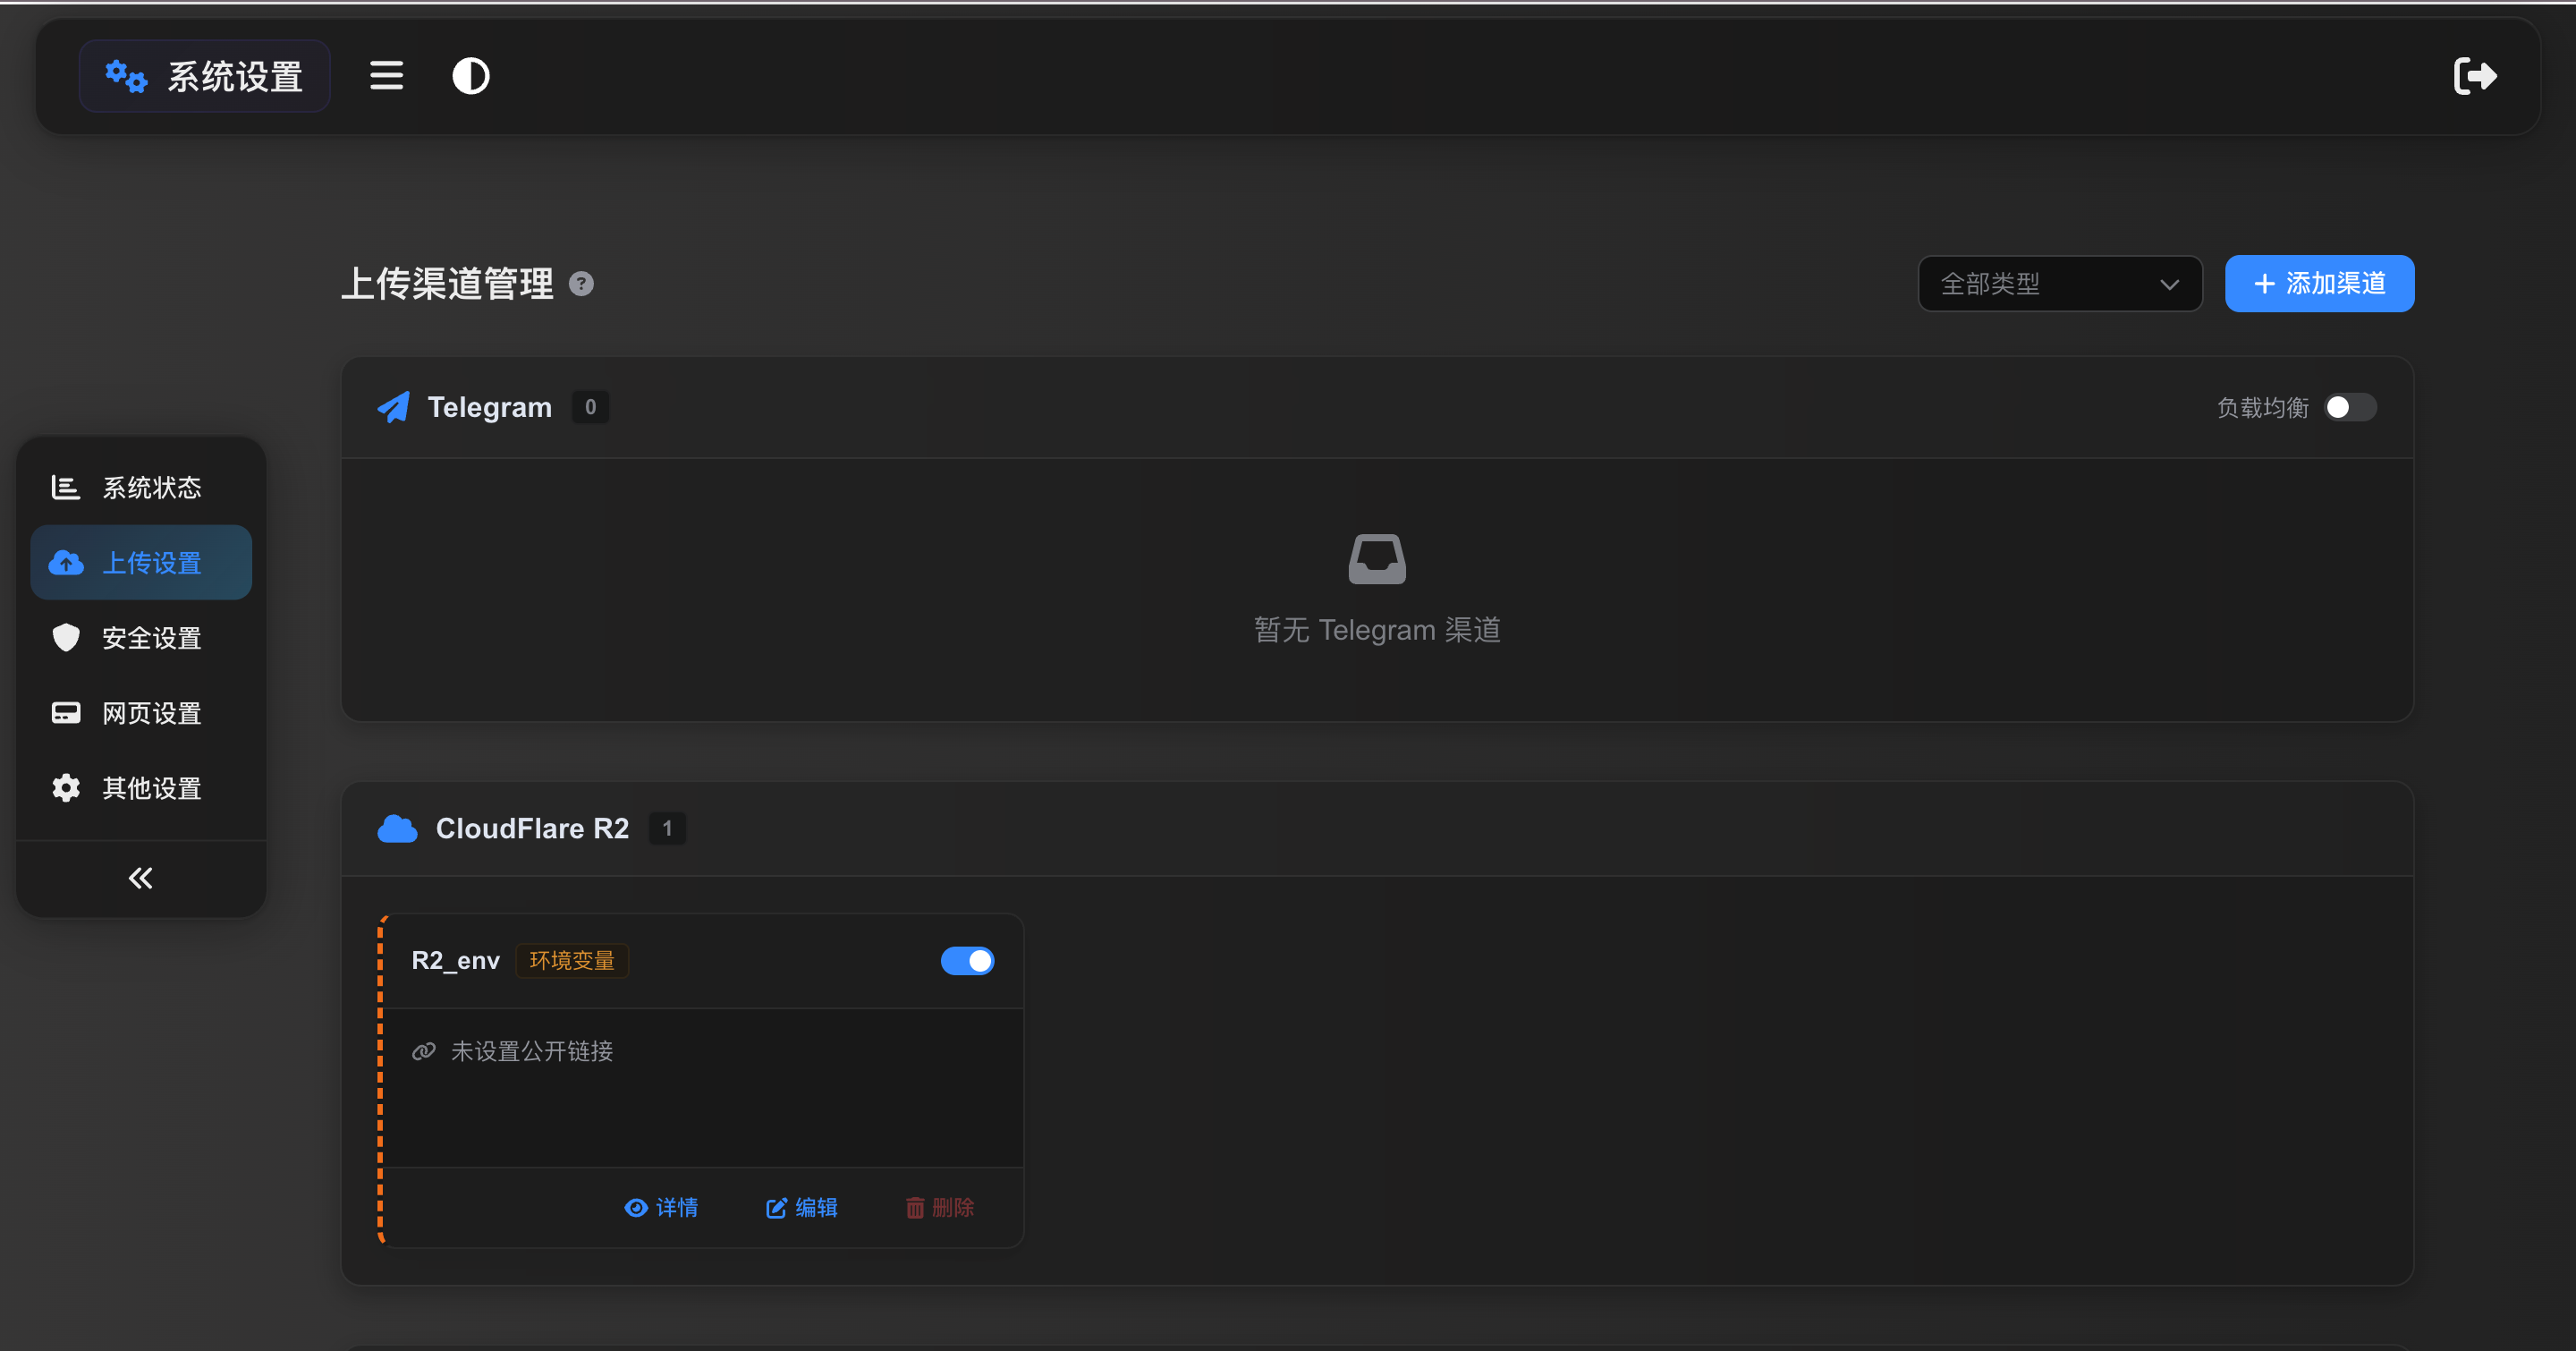Click the Telegram paper plane icon

(394, 407)
